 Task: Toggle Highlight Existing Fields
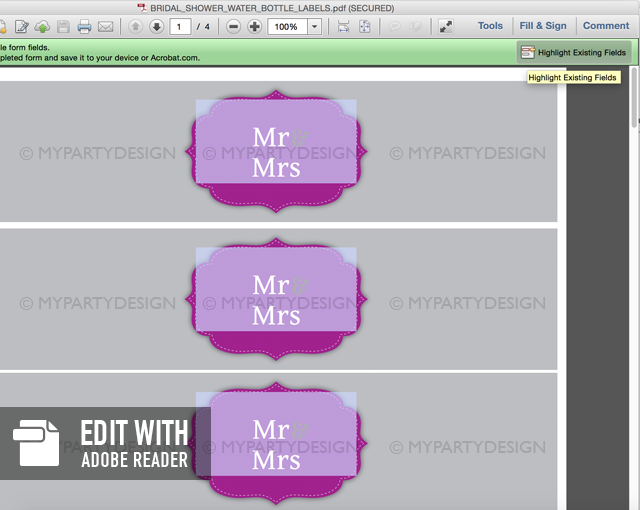573,52
